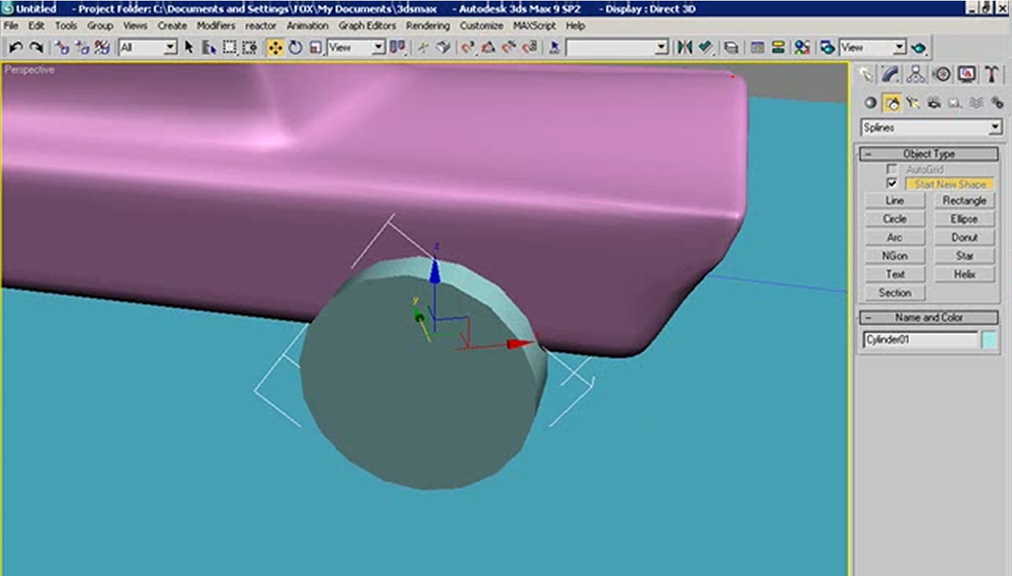Viewport: 1012px width, 576px height.
Task: Open the Utilities hammer panel tab
Action: pos(991,75)
